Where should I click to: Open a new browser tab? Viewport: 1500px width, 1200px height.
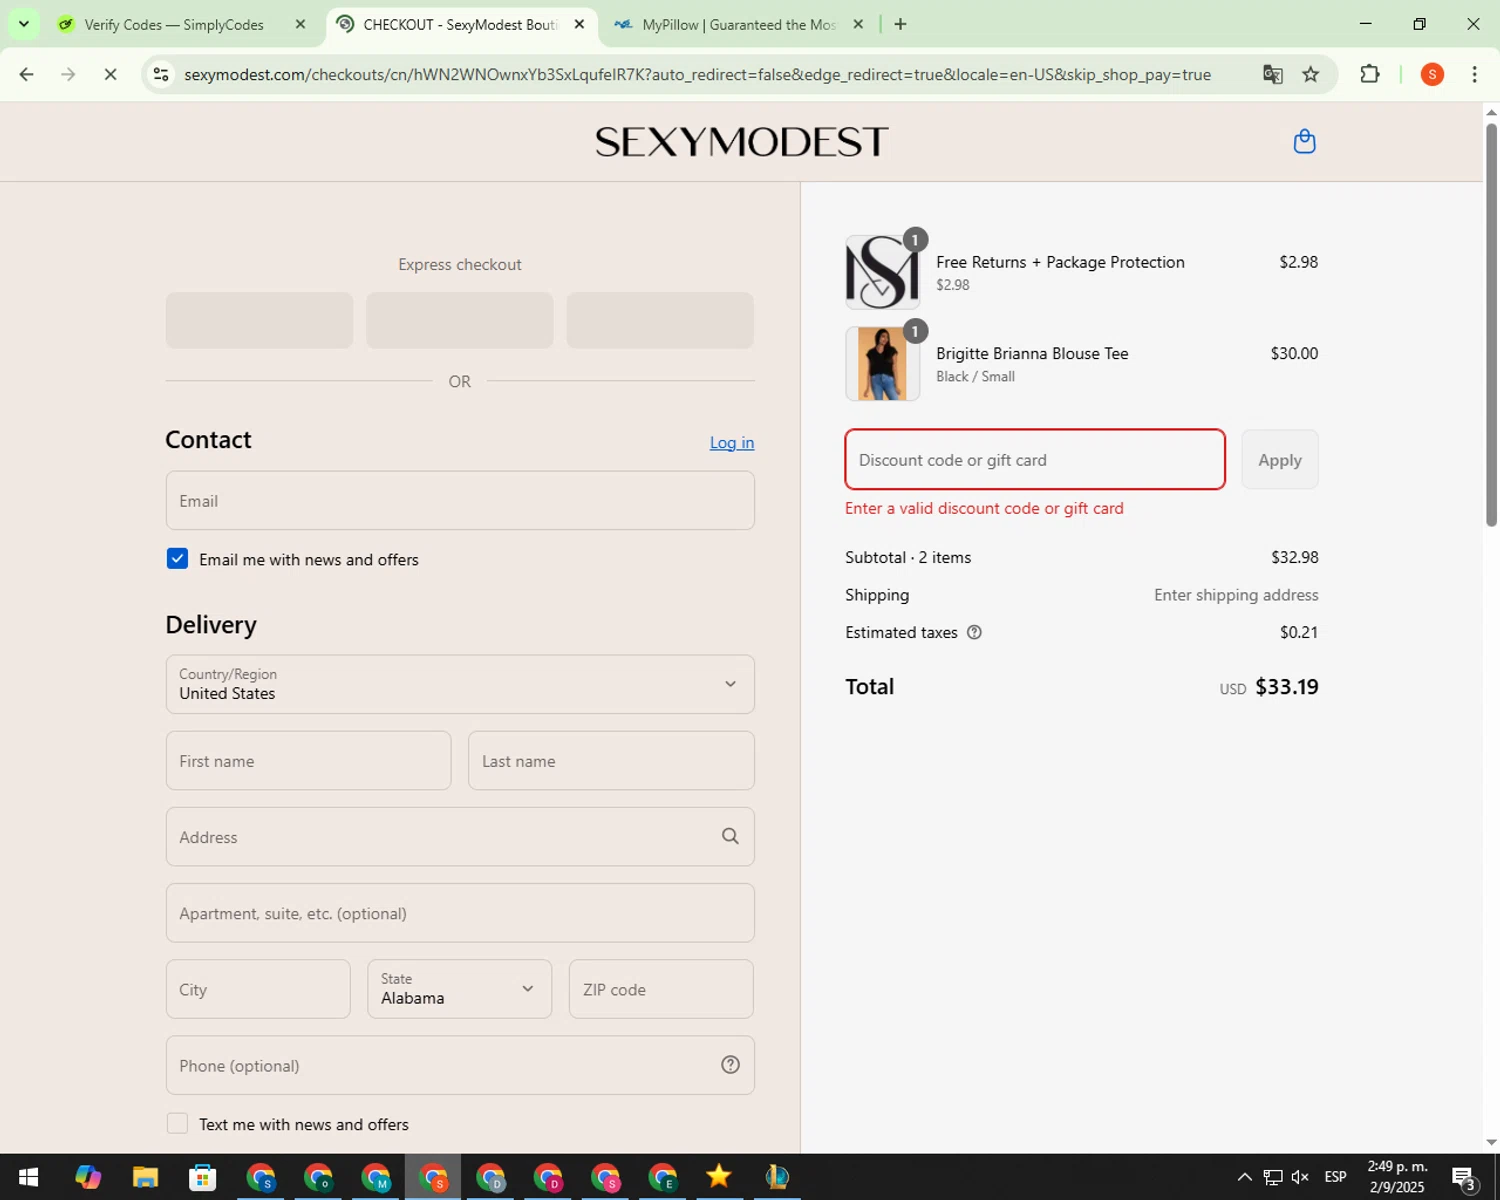pos(900,24)
